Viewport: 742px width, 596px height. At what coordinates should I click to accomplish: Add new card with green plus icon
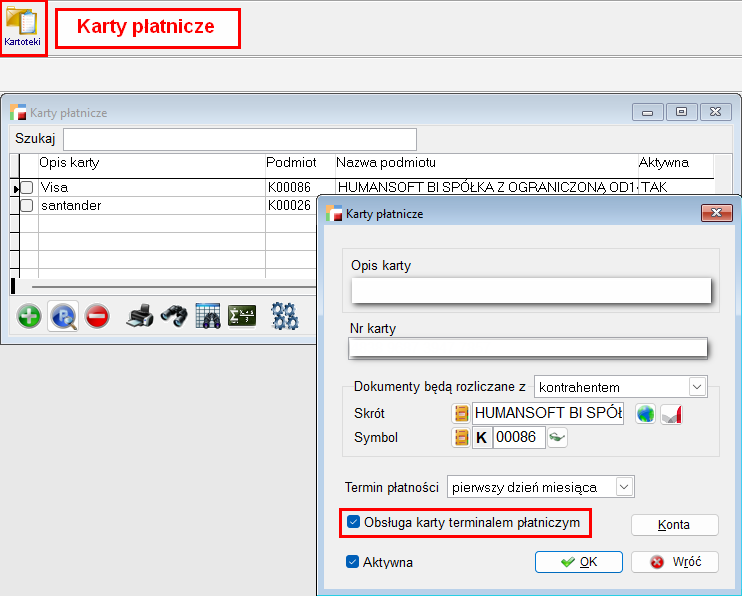29,316
